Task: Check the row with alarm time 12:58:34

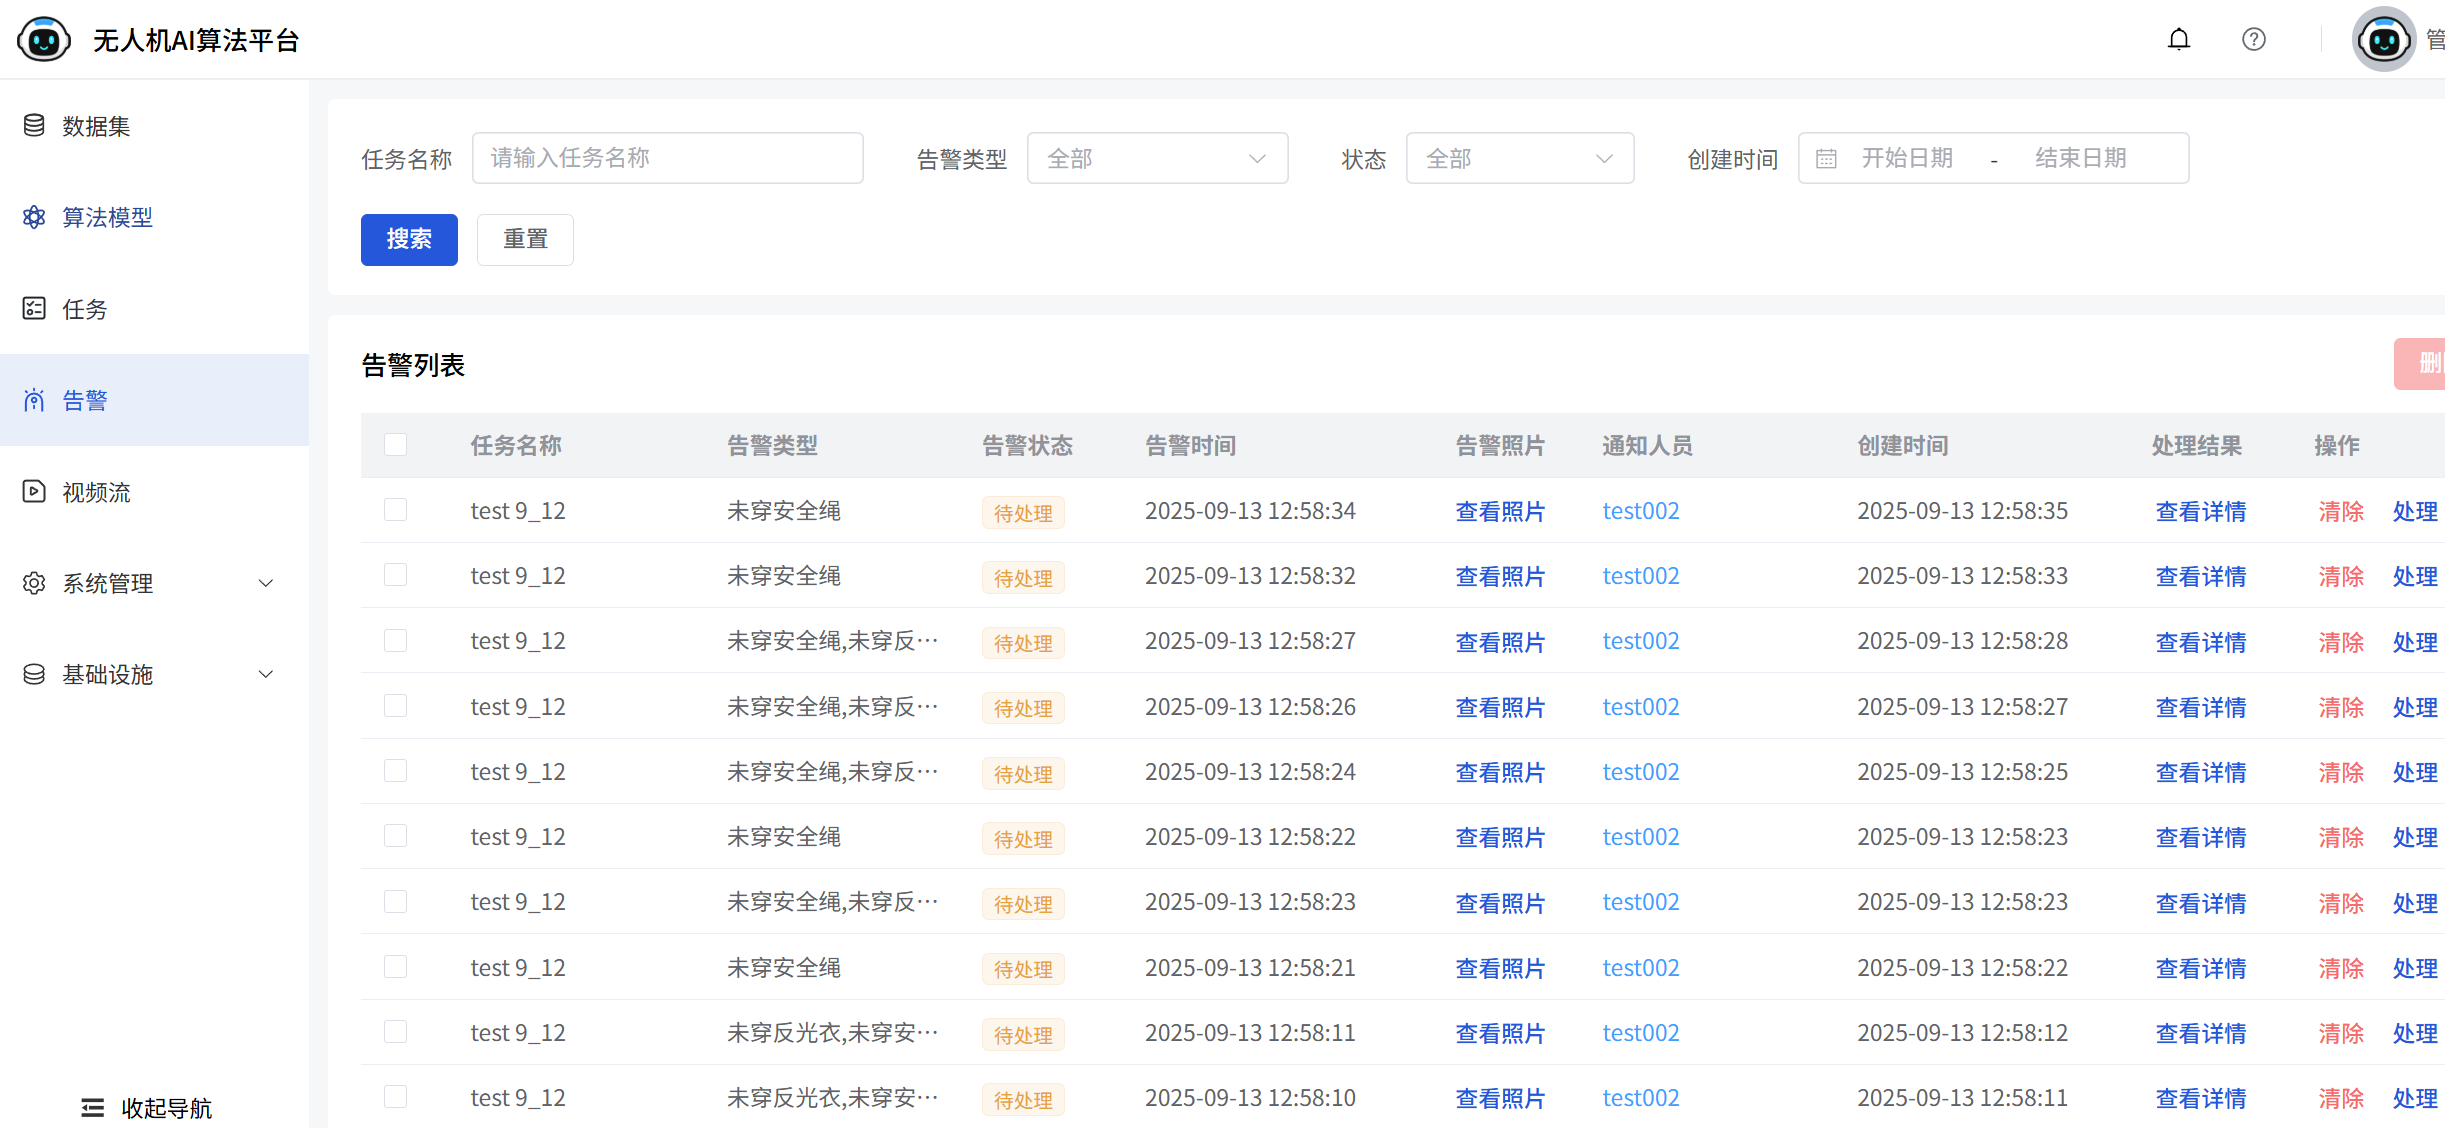Action: click(x=396, y=510)
